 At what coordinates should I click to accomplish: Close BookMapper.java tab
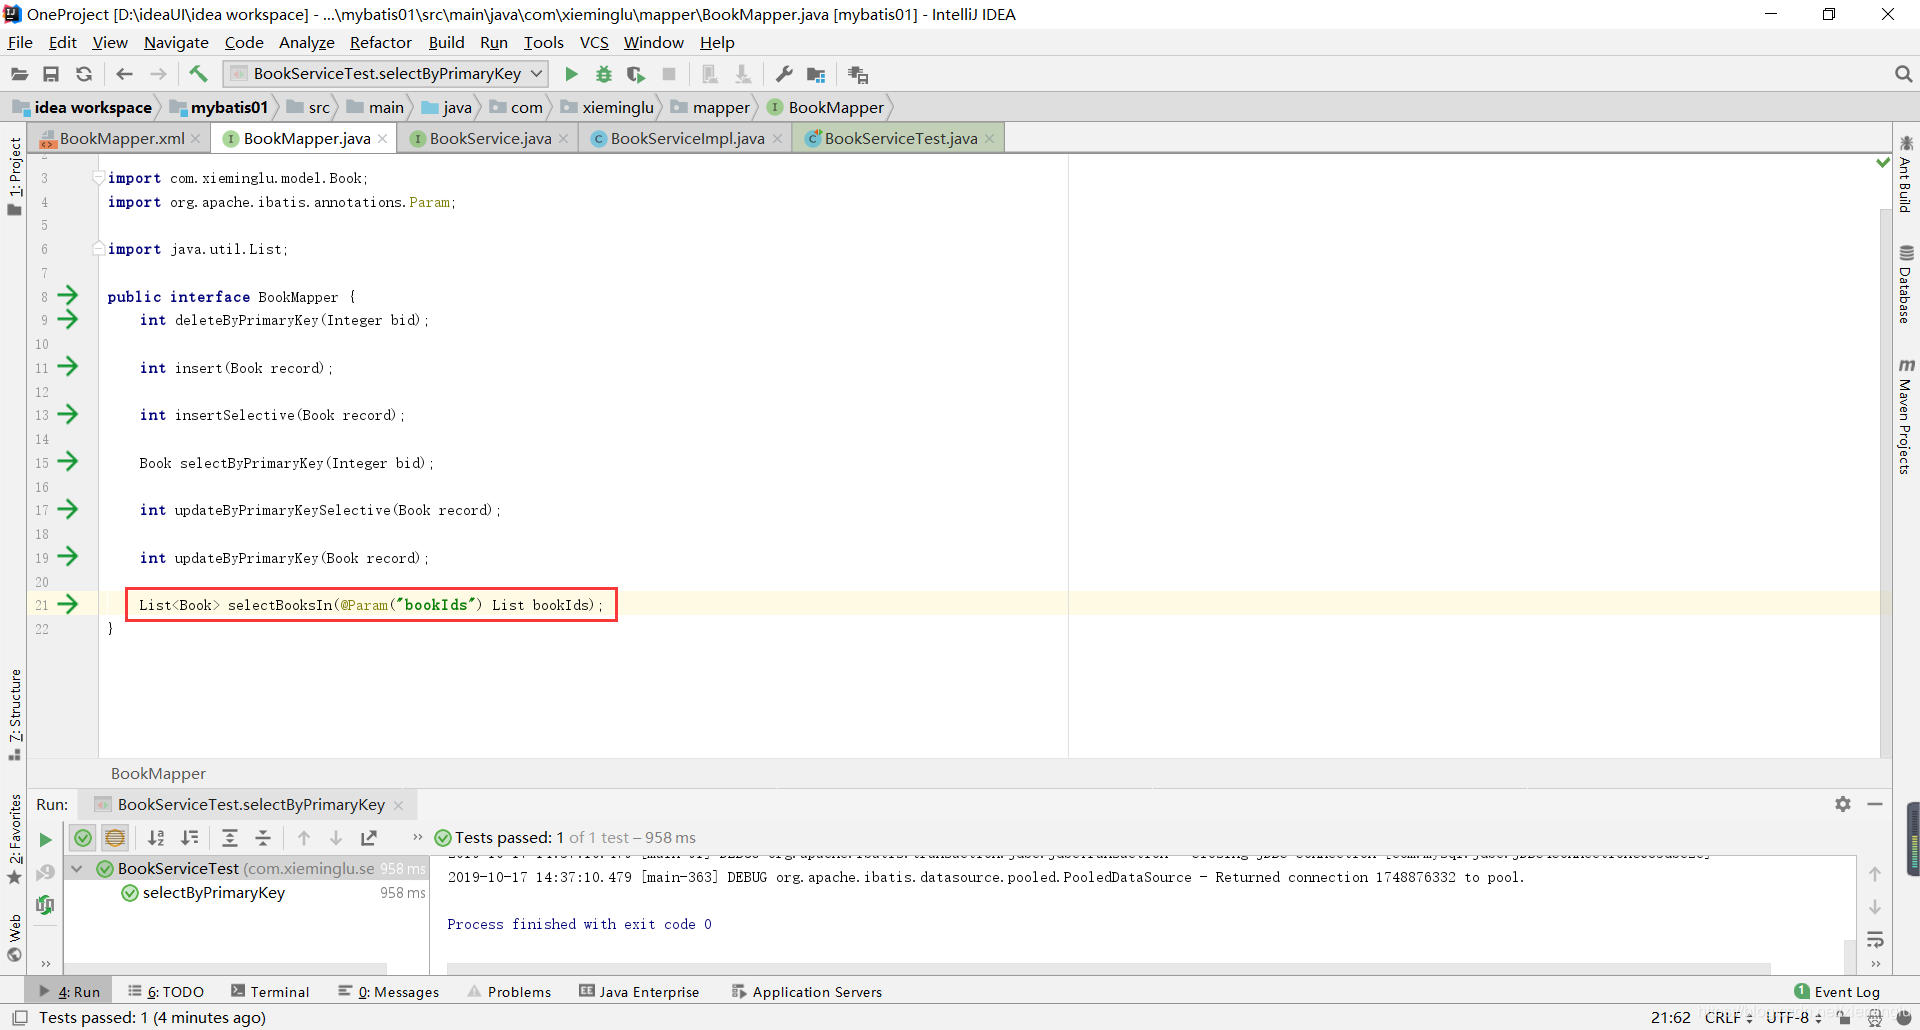(x=383, y=139)
